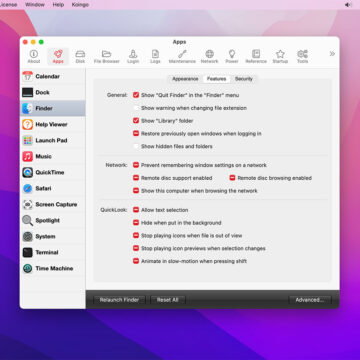Select the Apps toolbar icon
This screenshot has width=360, height=360.
pyautogui.click(x=58, y=57)
